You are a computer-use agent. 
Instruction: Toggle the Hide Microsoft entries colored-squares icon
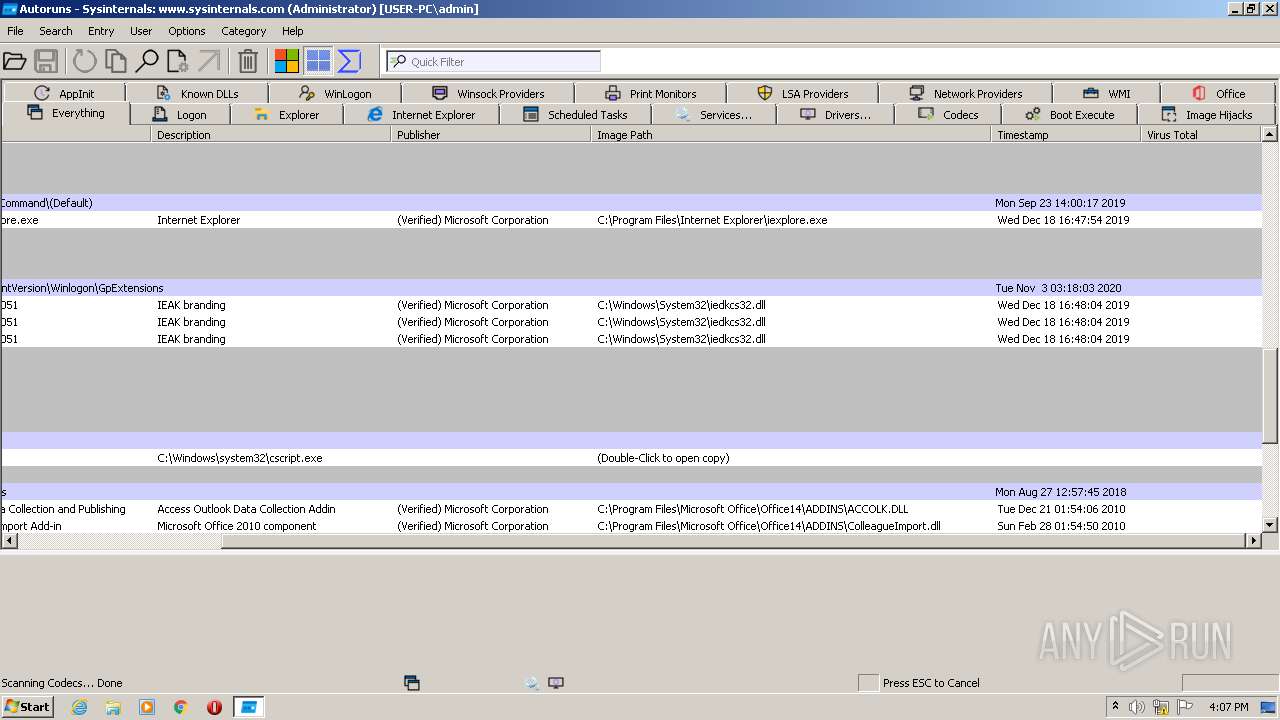287,62
